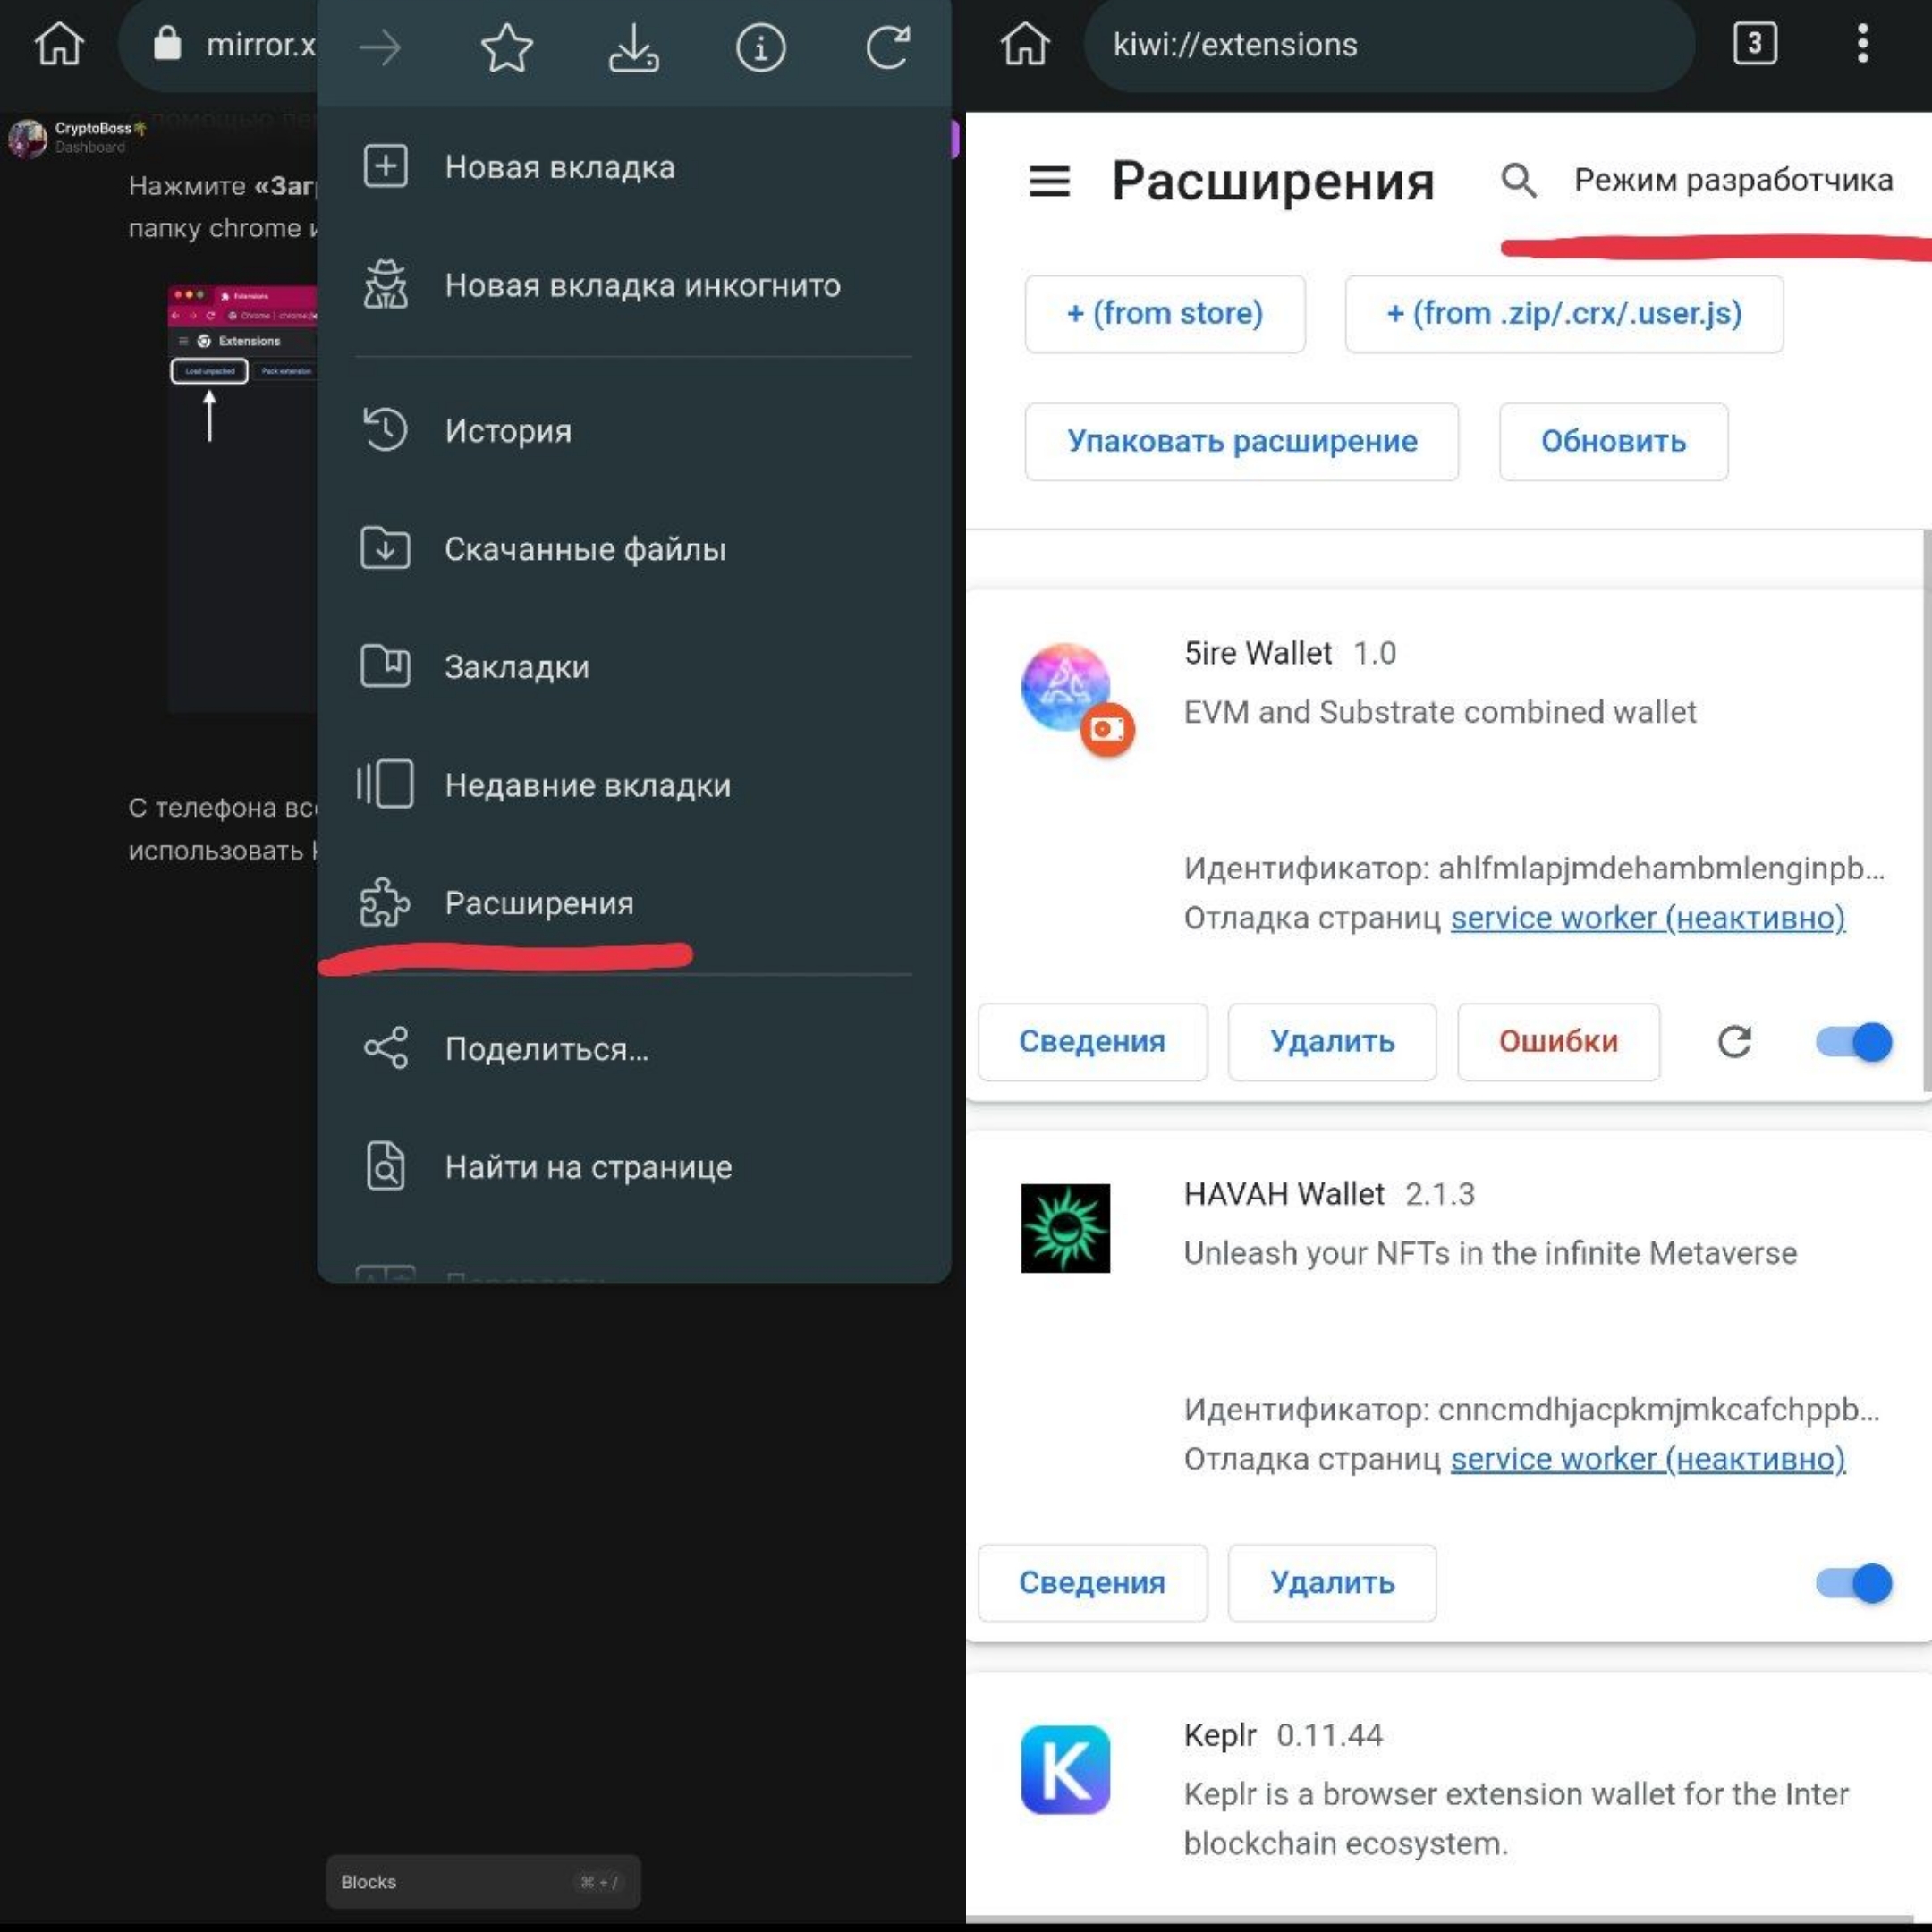Screen dimensions: 1932x1932
Task: Tap the incognito spy icon
Action: 385,284
